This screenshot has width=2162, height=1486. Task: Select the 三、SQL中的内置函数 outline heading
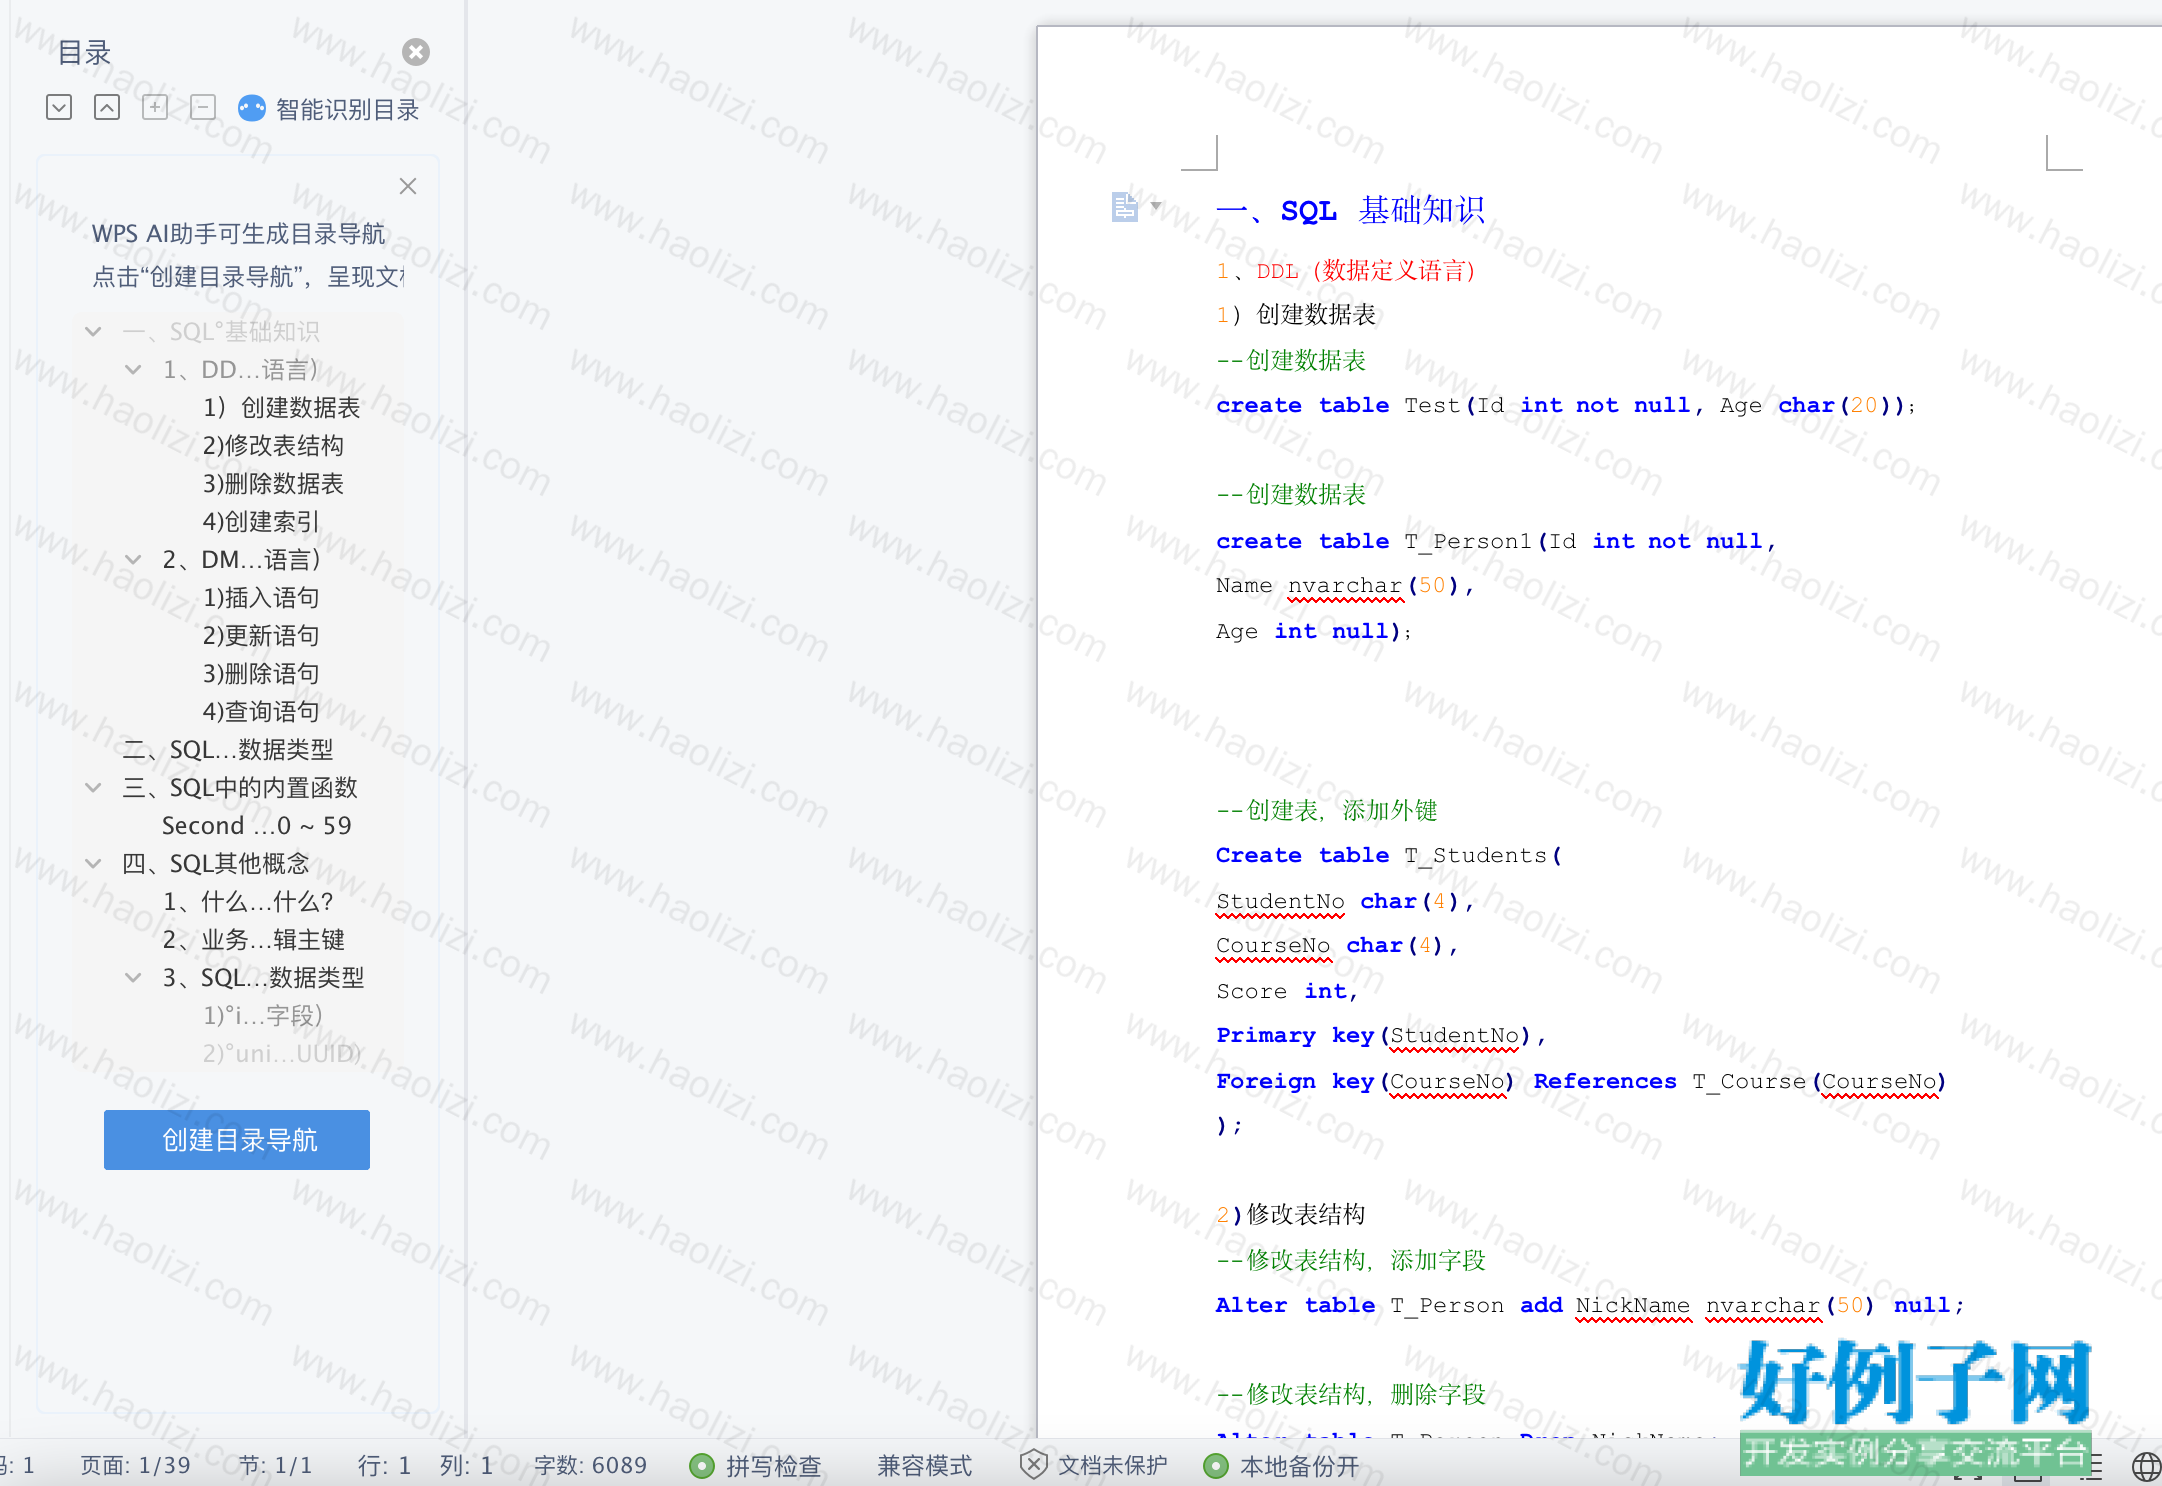239,787
